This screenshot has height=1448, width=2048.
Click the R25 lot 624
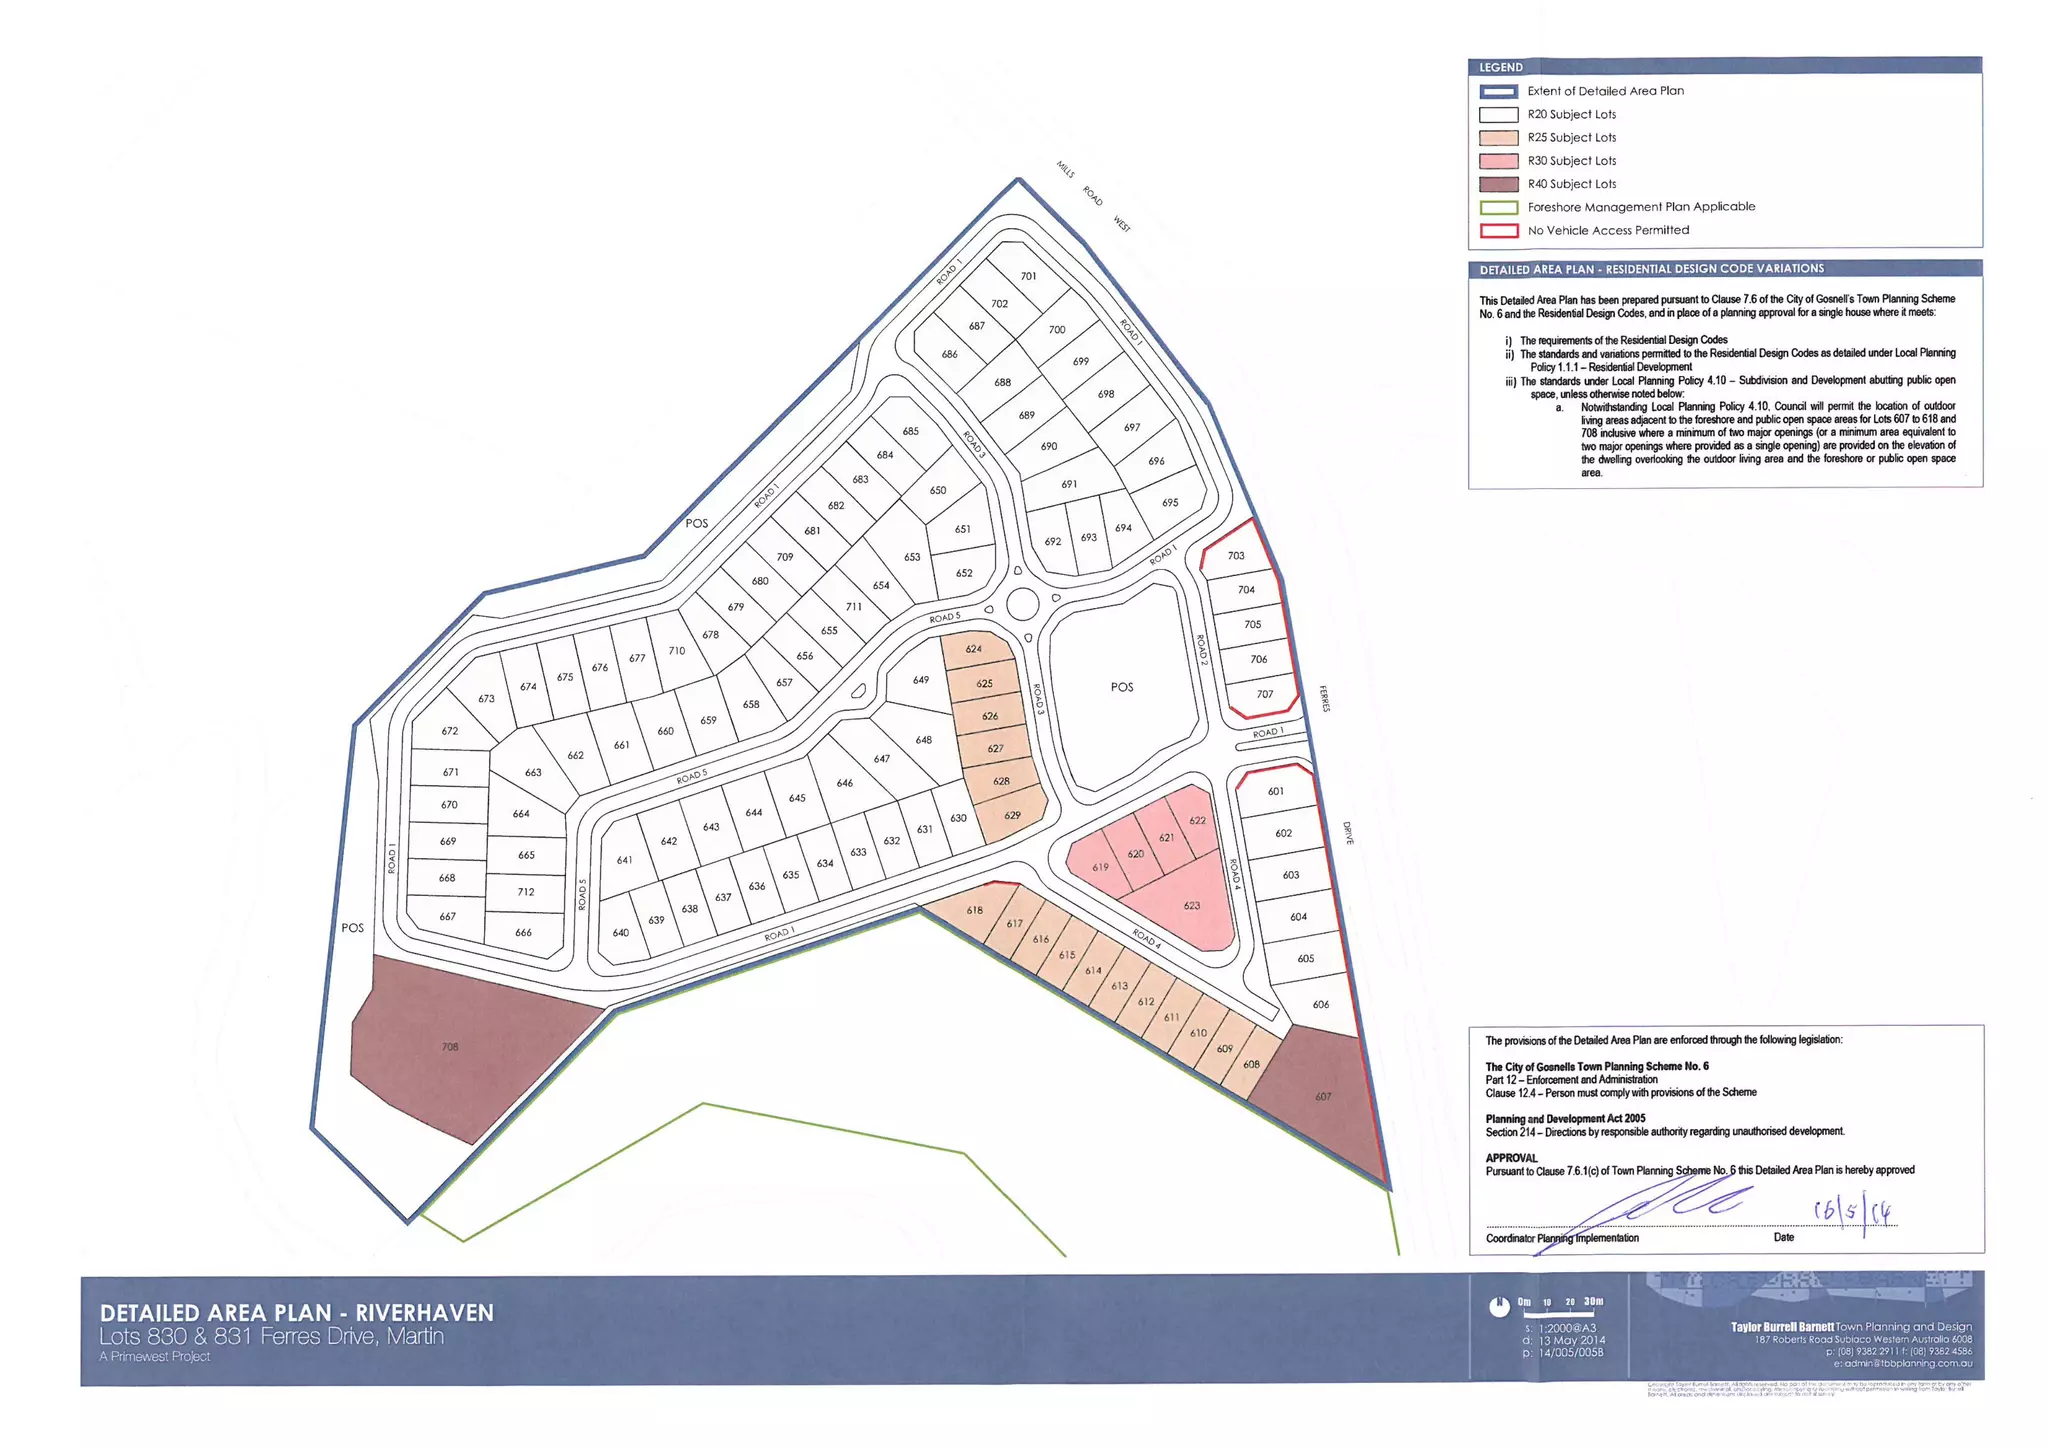click(x=974, y=649)
